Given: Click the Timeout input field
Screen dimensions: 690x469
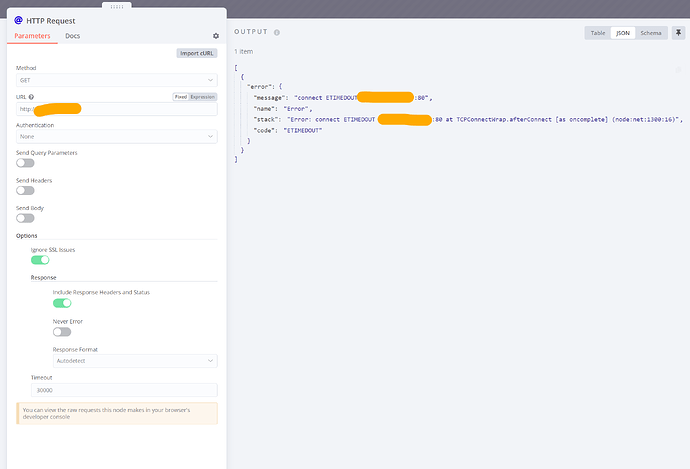Looking at the screenshot, I should [x=124, y=390].
